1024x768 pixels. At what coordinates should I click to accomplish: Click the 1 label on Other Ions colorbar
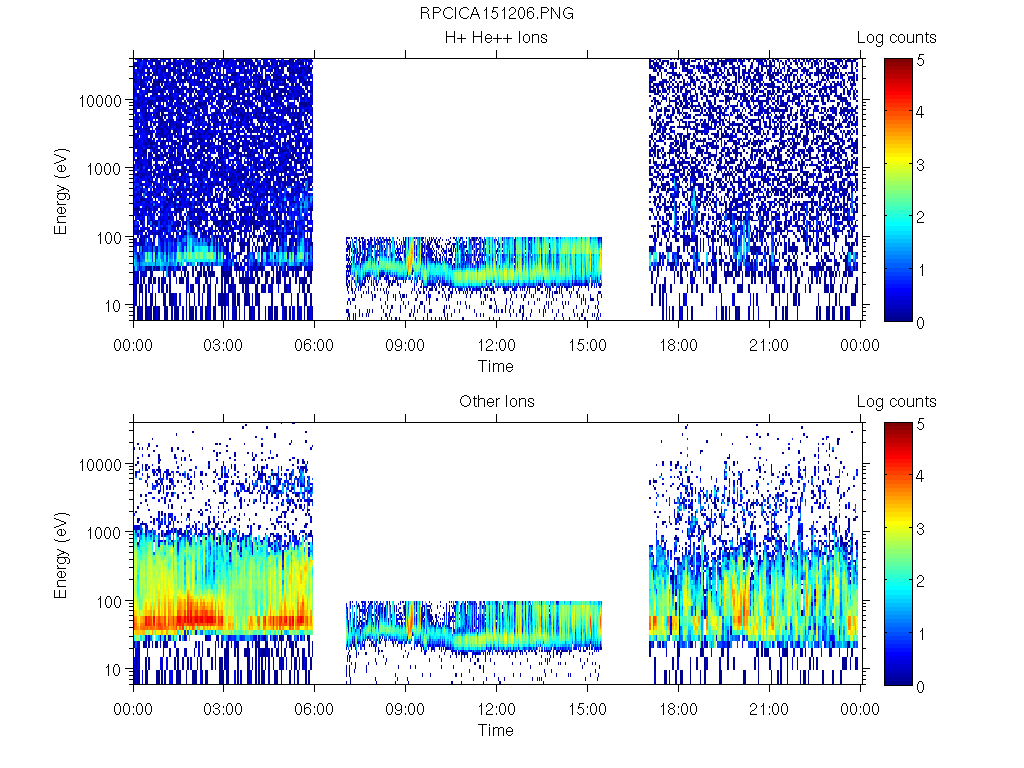[x=921, y=634]
